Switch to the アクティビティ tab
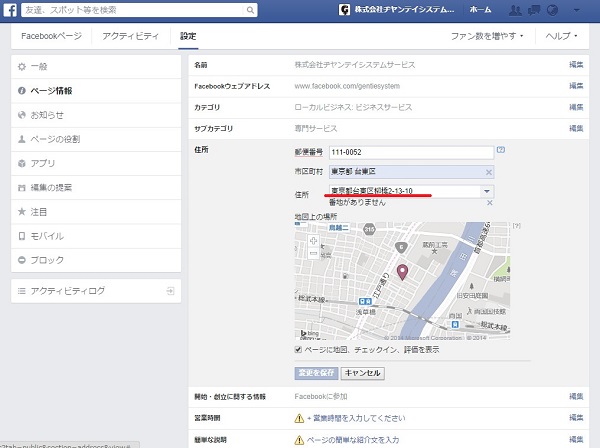The width and height of the screenshot is (600, 448). [130, 36]
